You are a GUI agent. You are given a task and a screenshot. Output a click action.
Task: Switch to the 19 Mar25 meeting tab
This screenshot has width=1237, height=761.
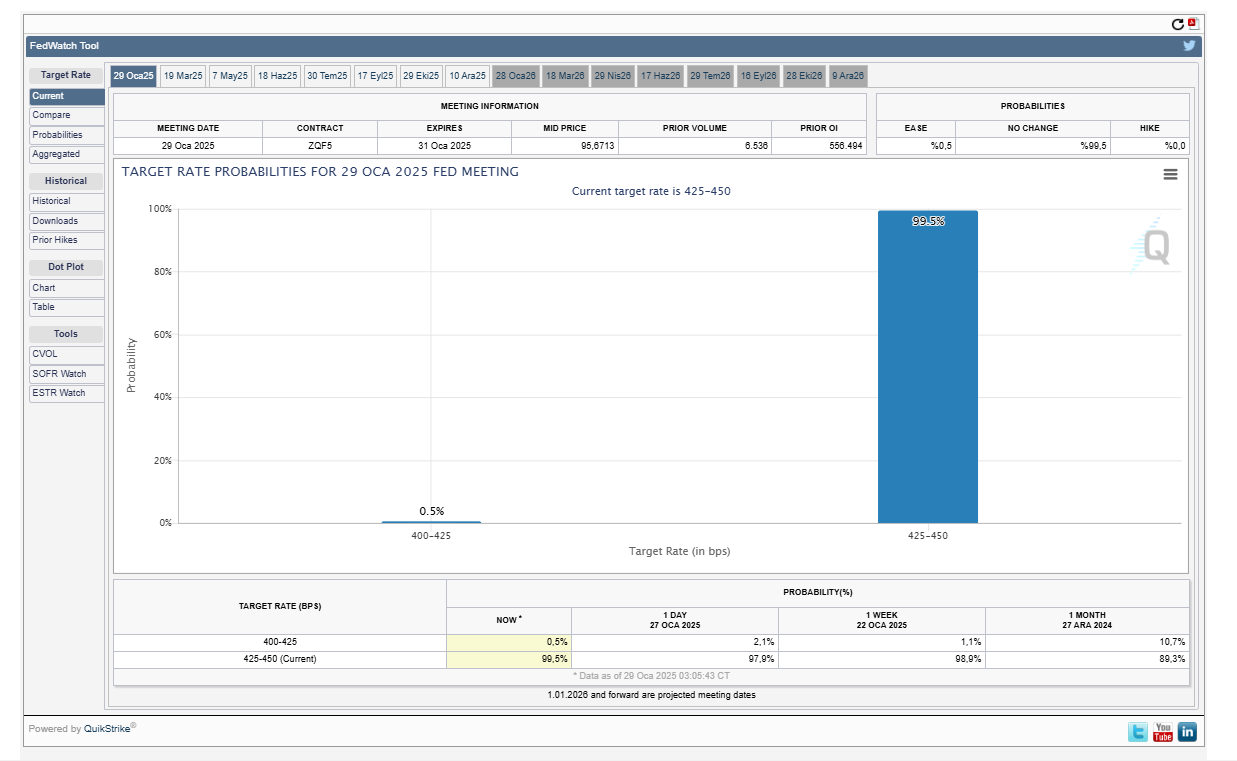tap(183, 76)
